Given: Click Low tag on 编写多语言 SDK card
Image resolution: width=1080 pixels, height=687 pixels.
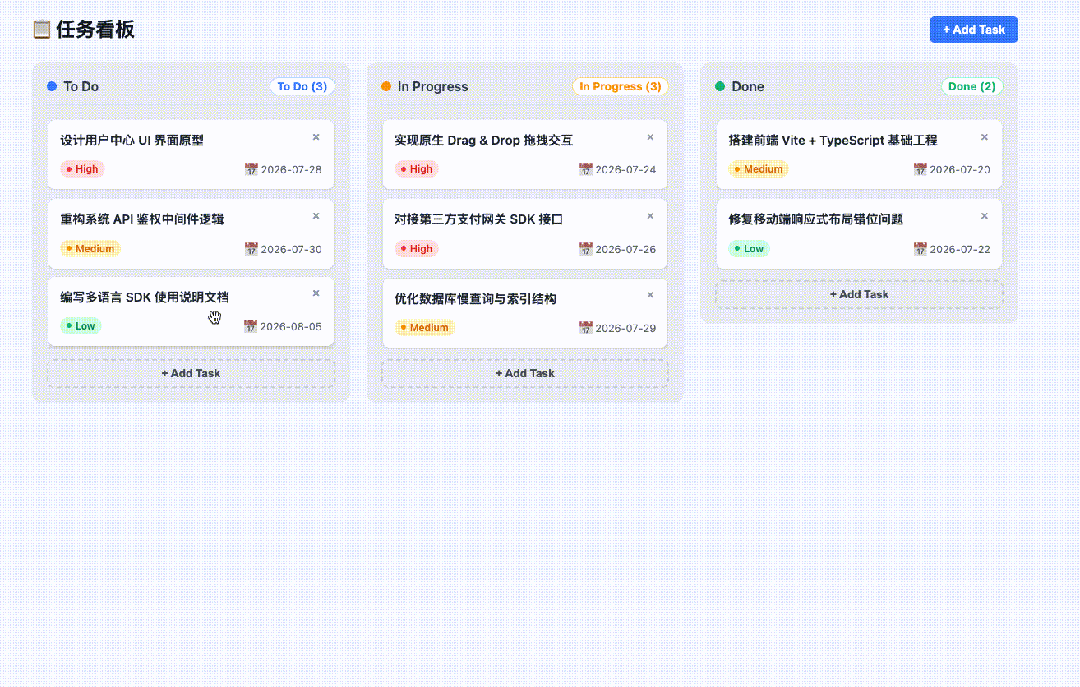Looking at the screenshot, I should 81,326.
